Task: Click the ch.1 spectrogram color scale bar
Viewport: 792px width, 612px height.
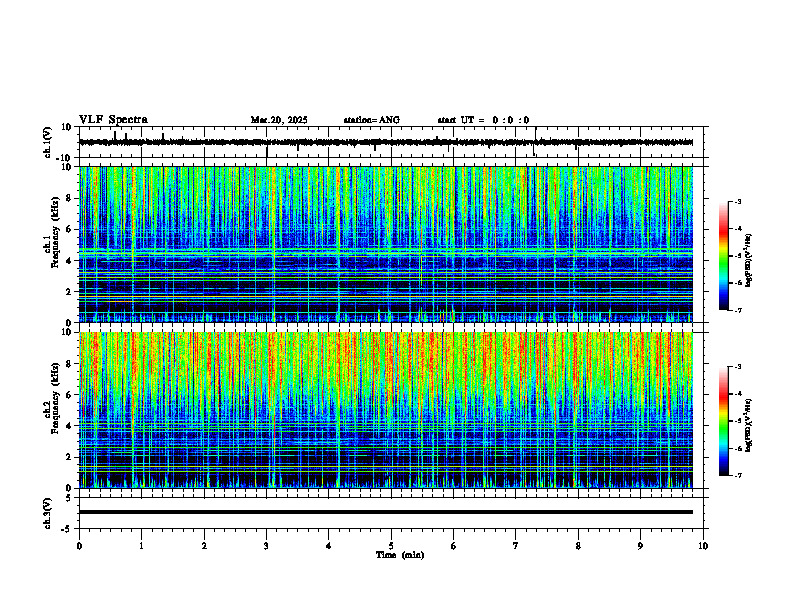Action: [723, 256]
